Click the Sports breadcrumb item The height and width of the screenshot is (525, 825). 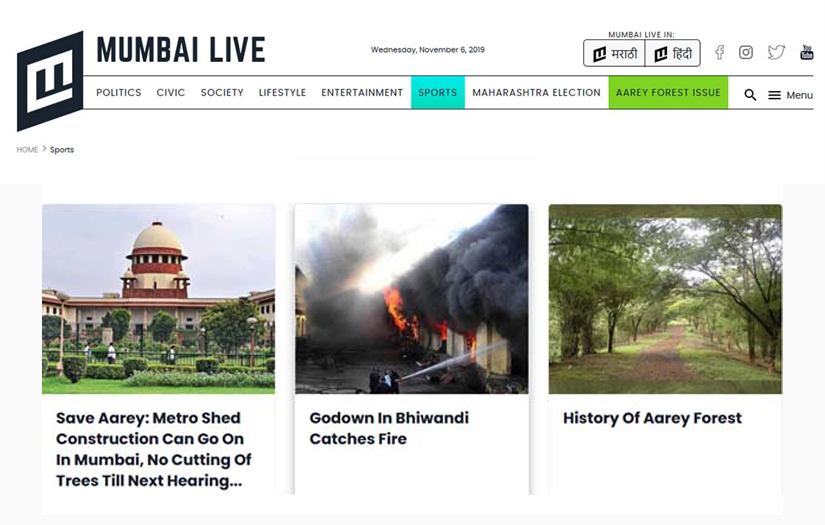[62, 149]
